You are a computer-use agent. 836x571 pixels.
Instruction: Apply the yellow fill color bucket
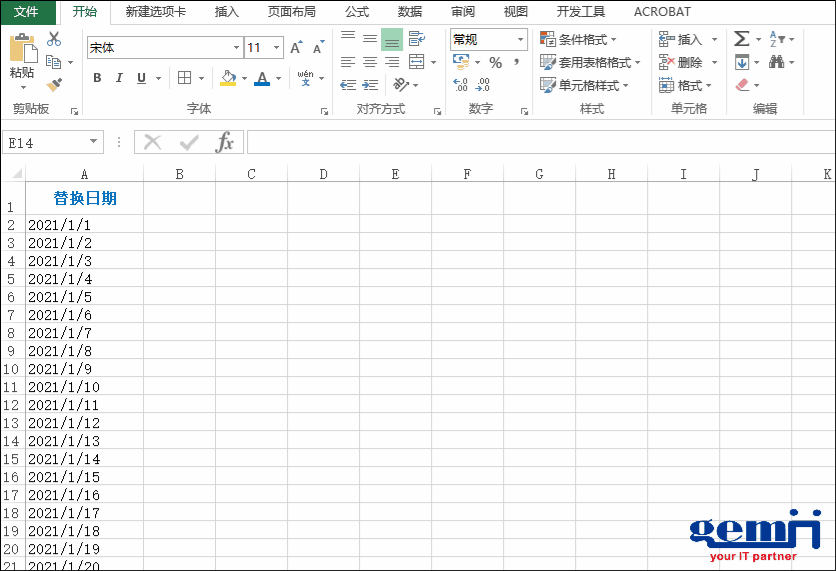click(x=227, y=78)
